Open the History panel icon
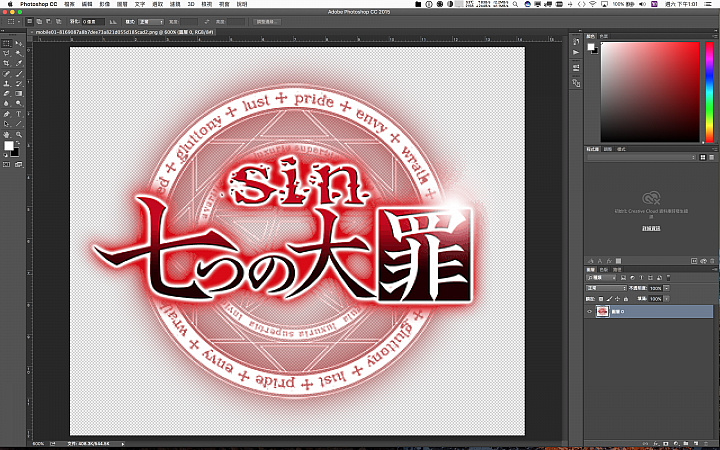 click(576, 41)
